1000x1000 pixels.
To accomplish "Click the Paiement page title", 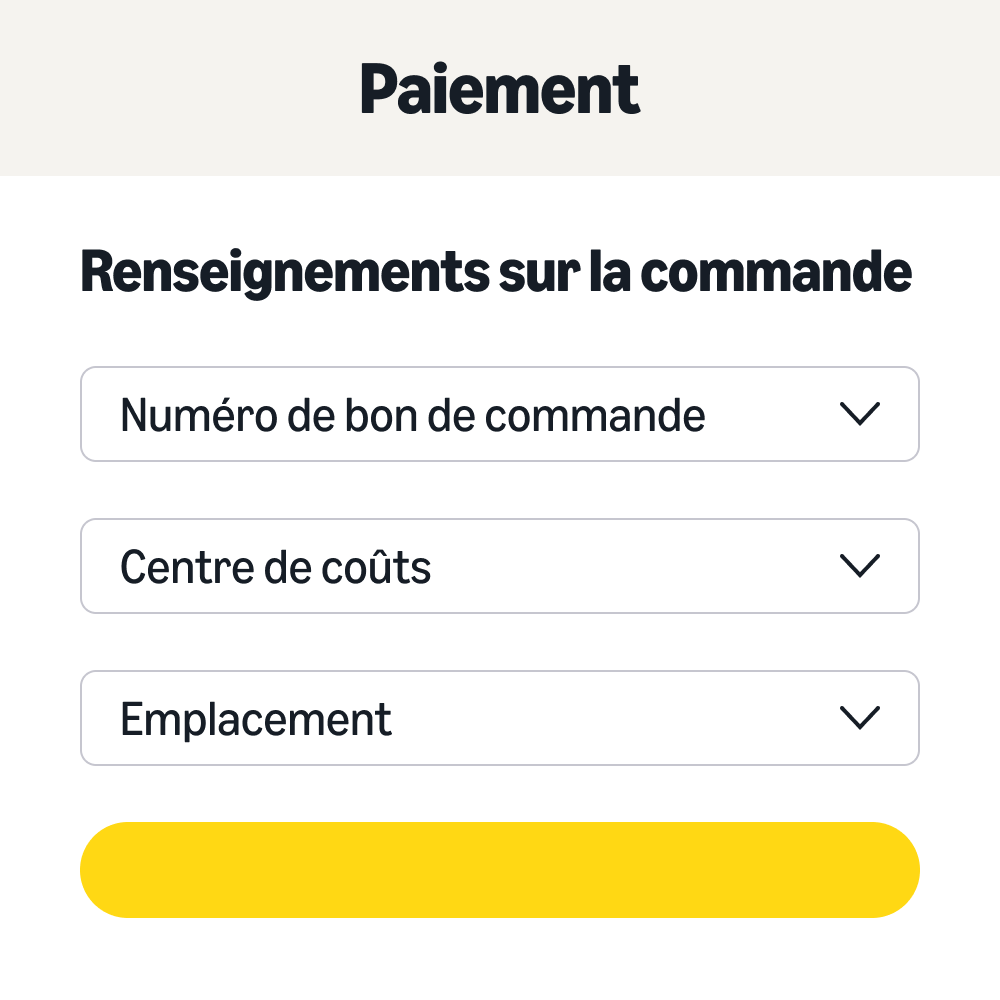I will (x=500, y=88).
